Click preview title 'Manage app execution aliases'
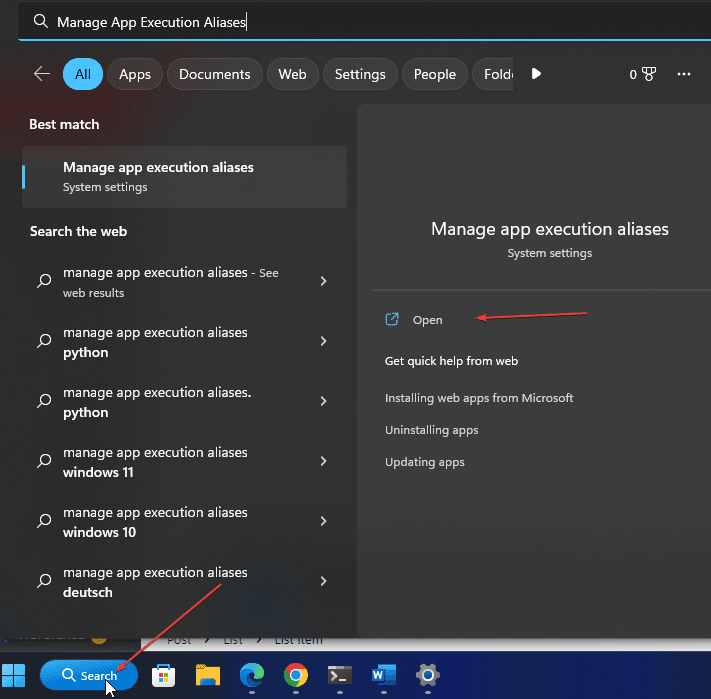 click(x=550, y=229)
